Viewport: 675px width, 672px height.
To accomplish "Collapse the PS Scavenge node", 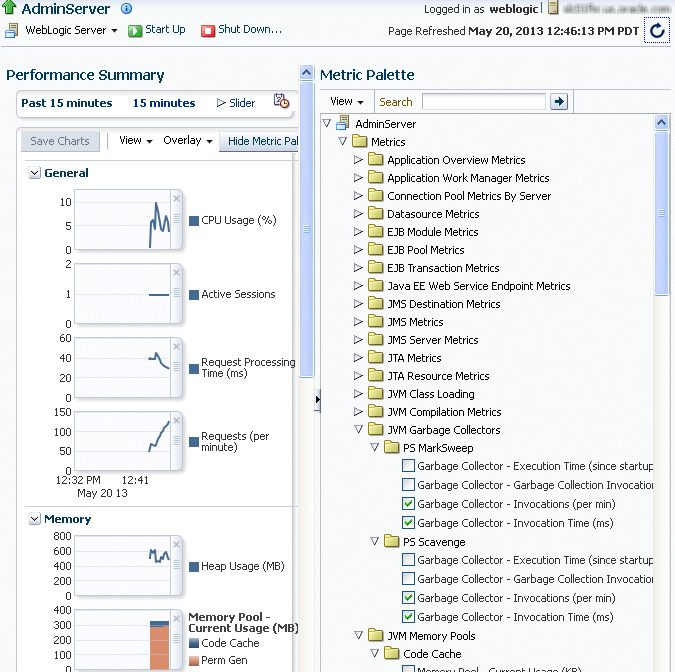I will click(375, 541).
